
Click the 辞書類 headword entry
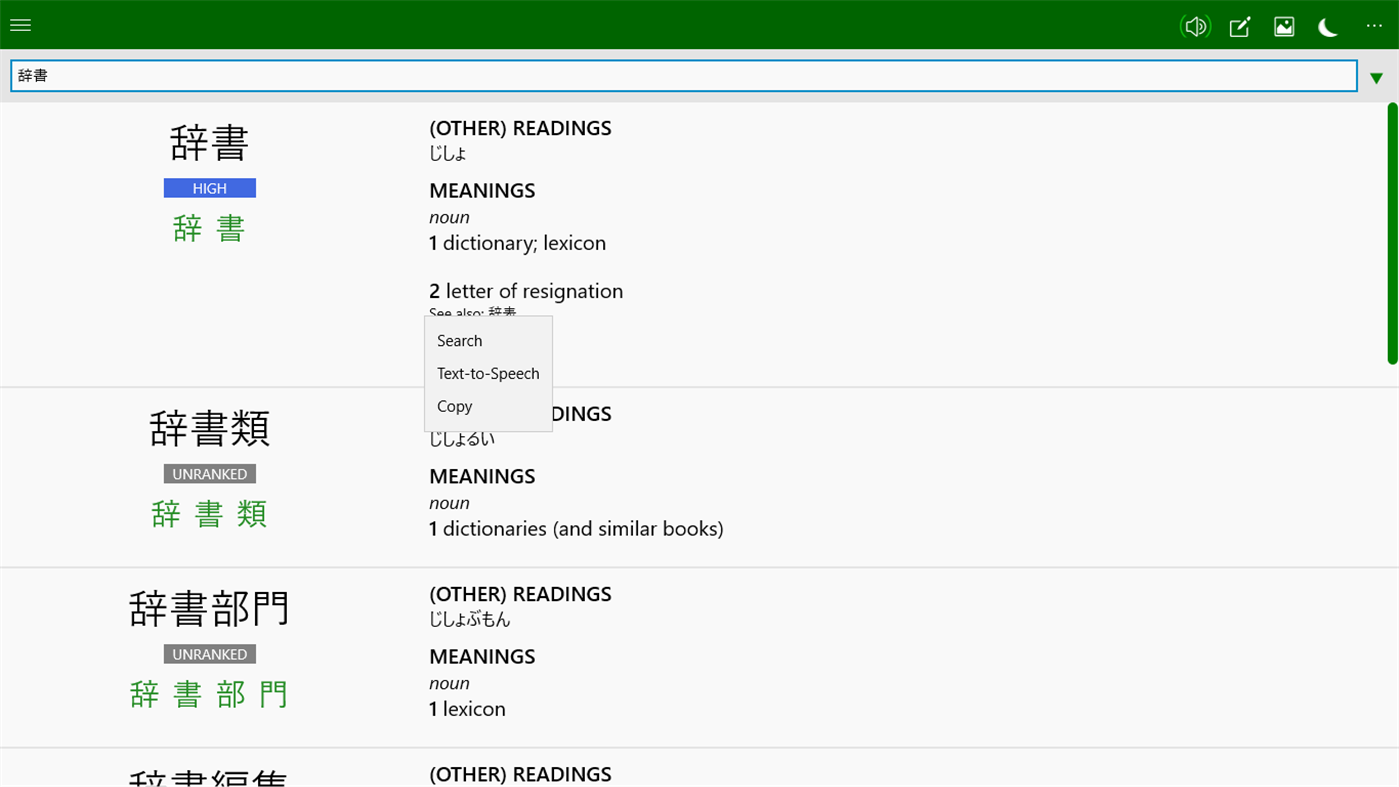coord(209,428)
